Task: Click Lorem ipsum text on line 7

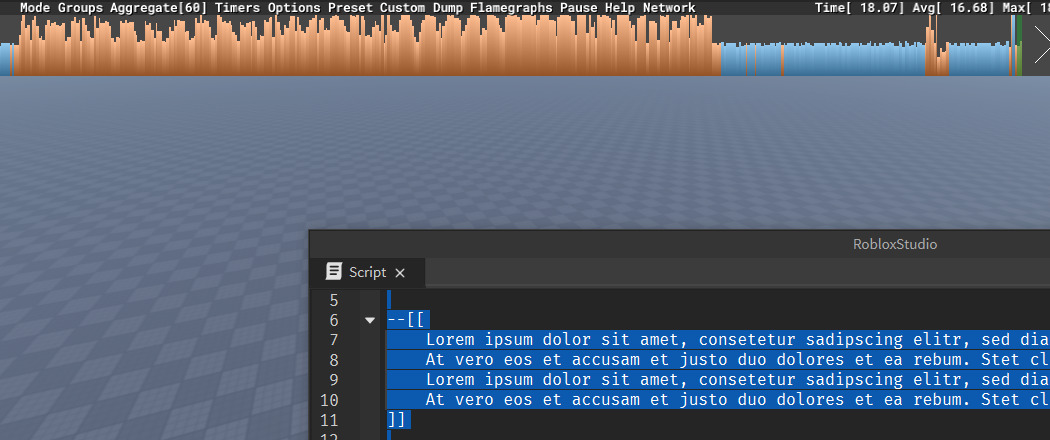Action: (x=737, y=340)
